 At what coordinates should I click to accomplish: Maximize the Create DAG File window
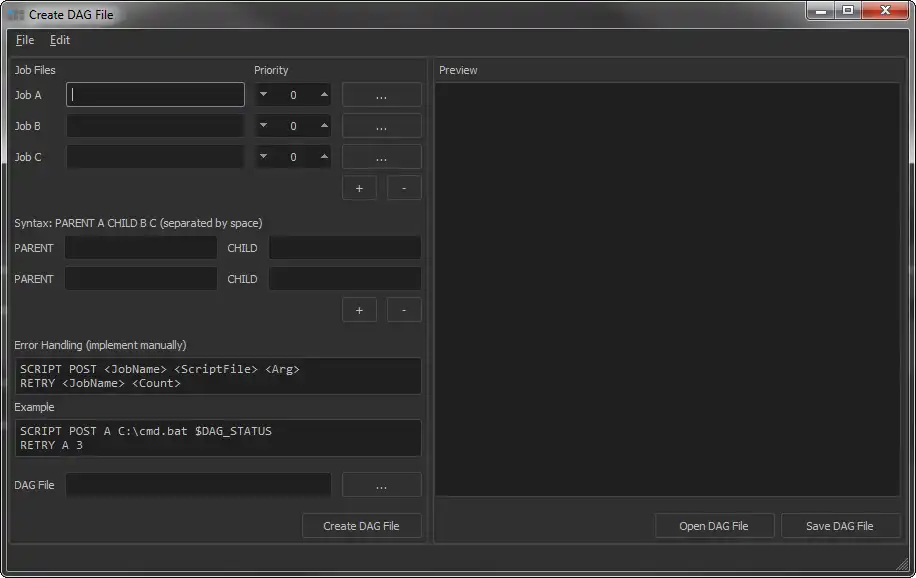pos(848,11)
